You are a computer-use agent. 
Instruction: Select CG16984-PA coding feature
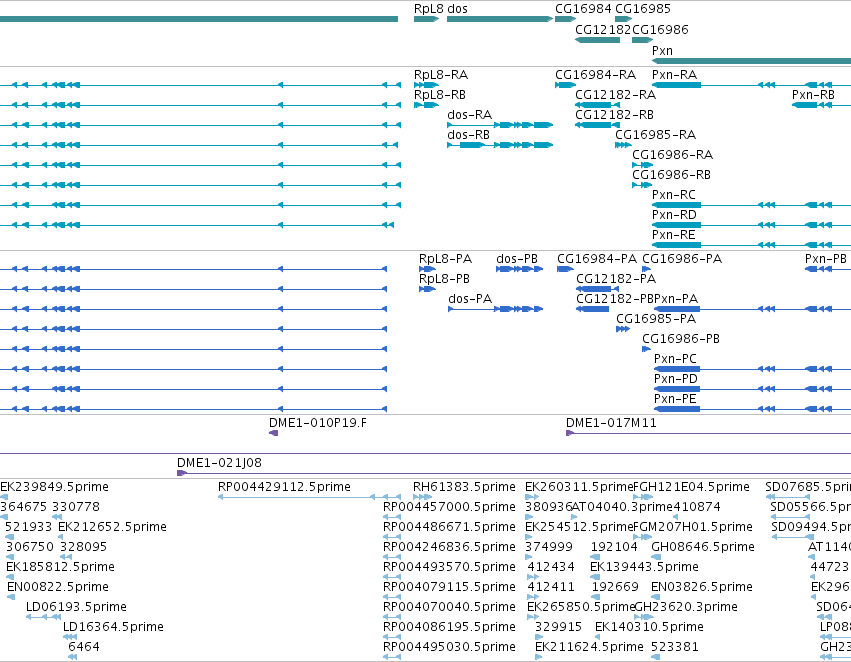[597, 259]
